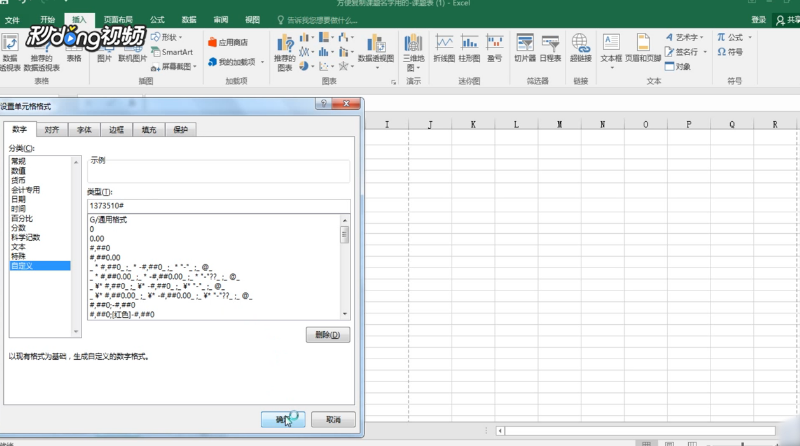Insert a win/loss sparkline (盈亏)
Screen dimensions: 800x446
pyautogui.click(x=494, y=48)
